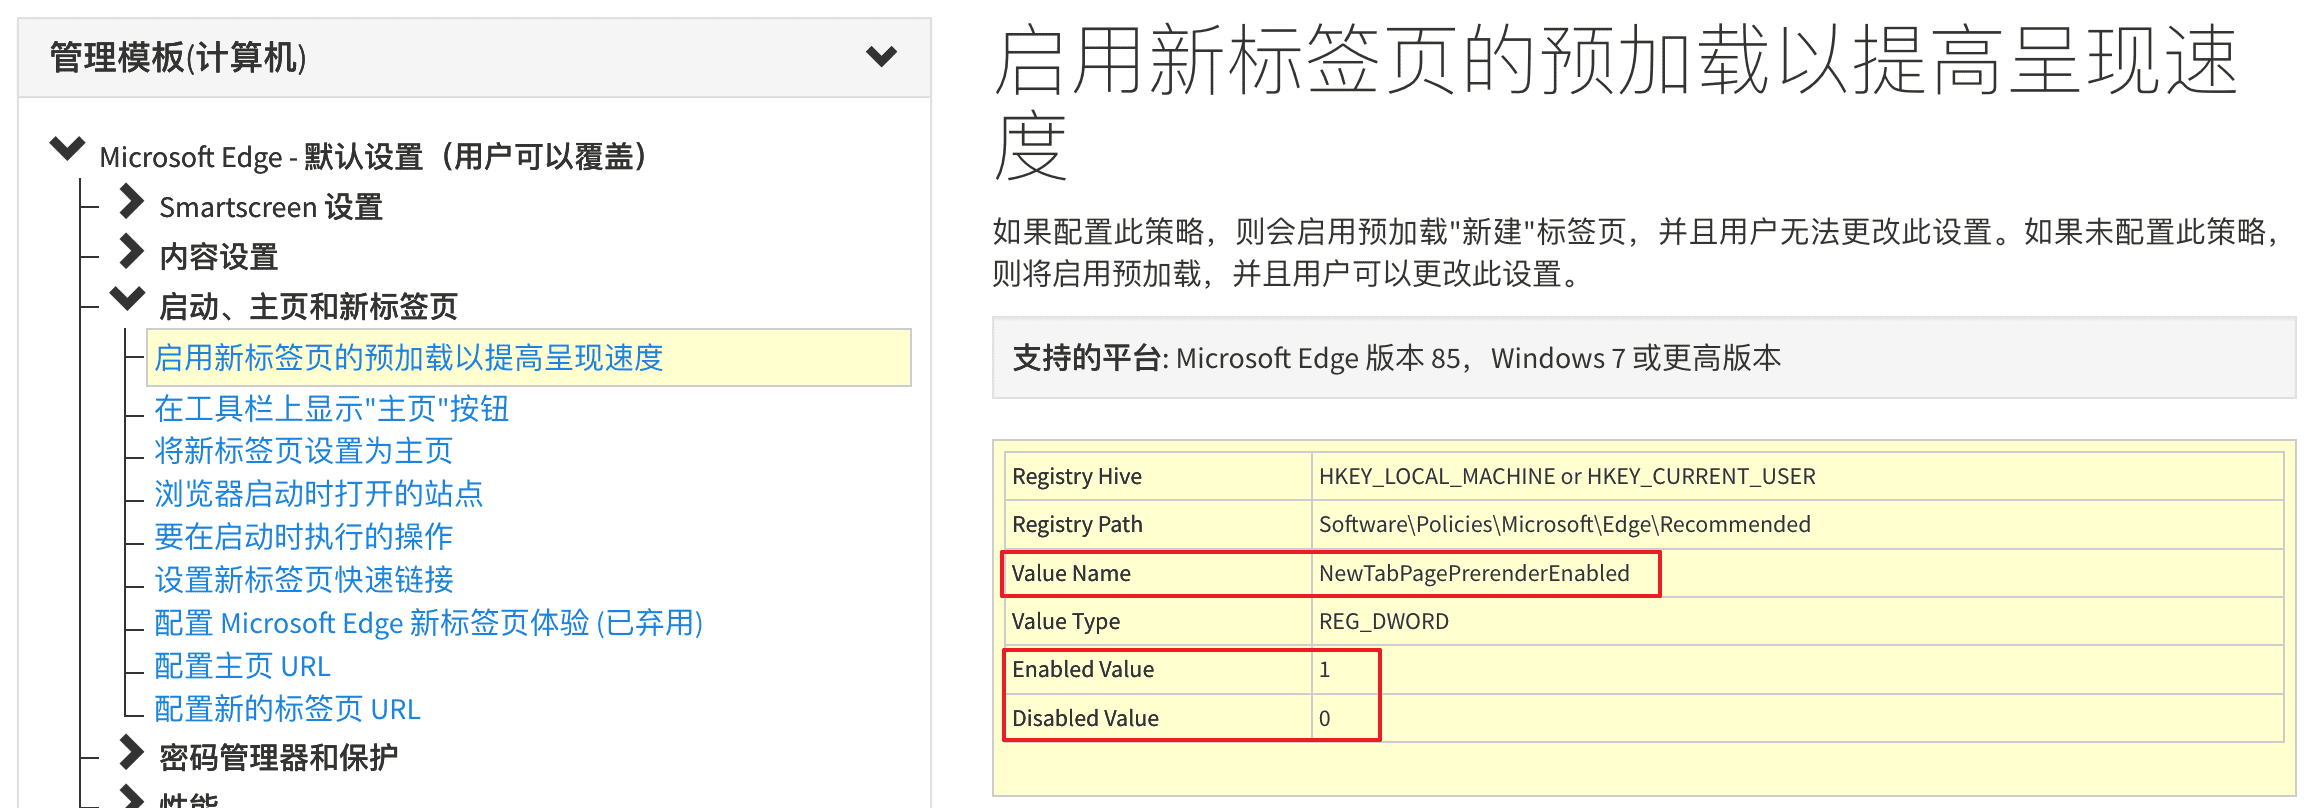Collapse the 管理模板(计算机) panel dropdown

[881, 56]
